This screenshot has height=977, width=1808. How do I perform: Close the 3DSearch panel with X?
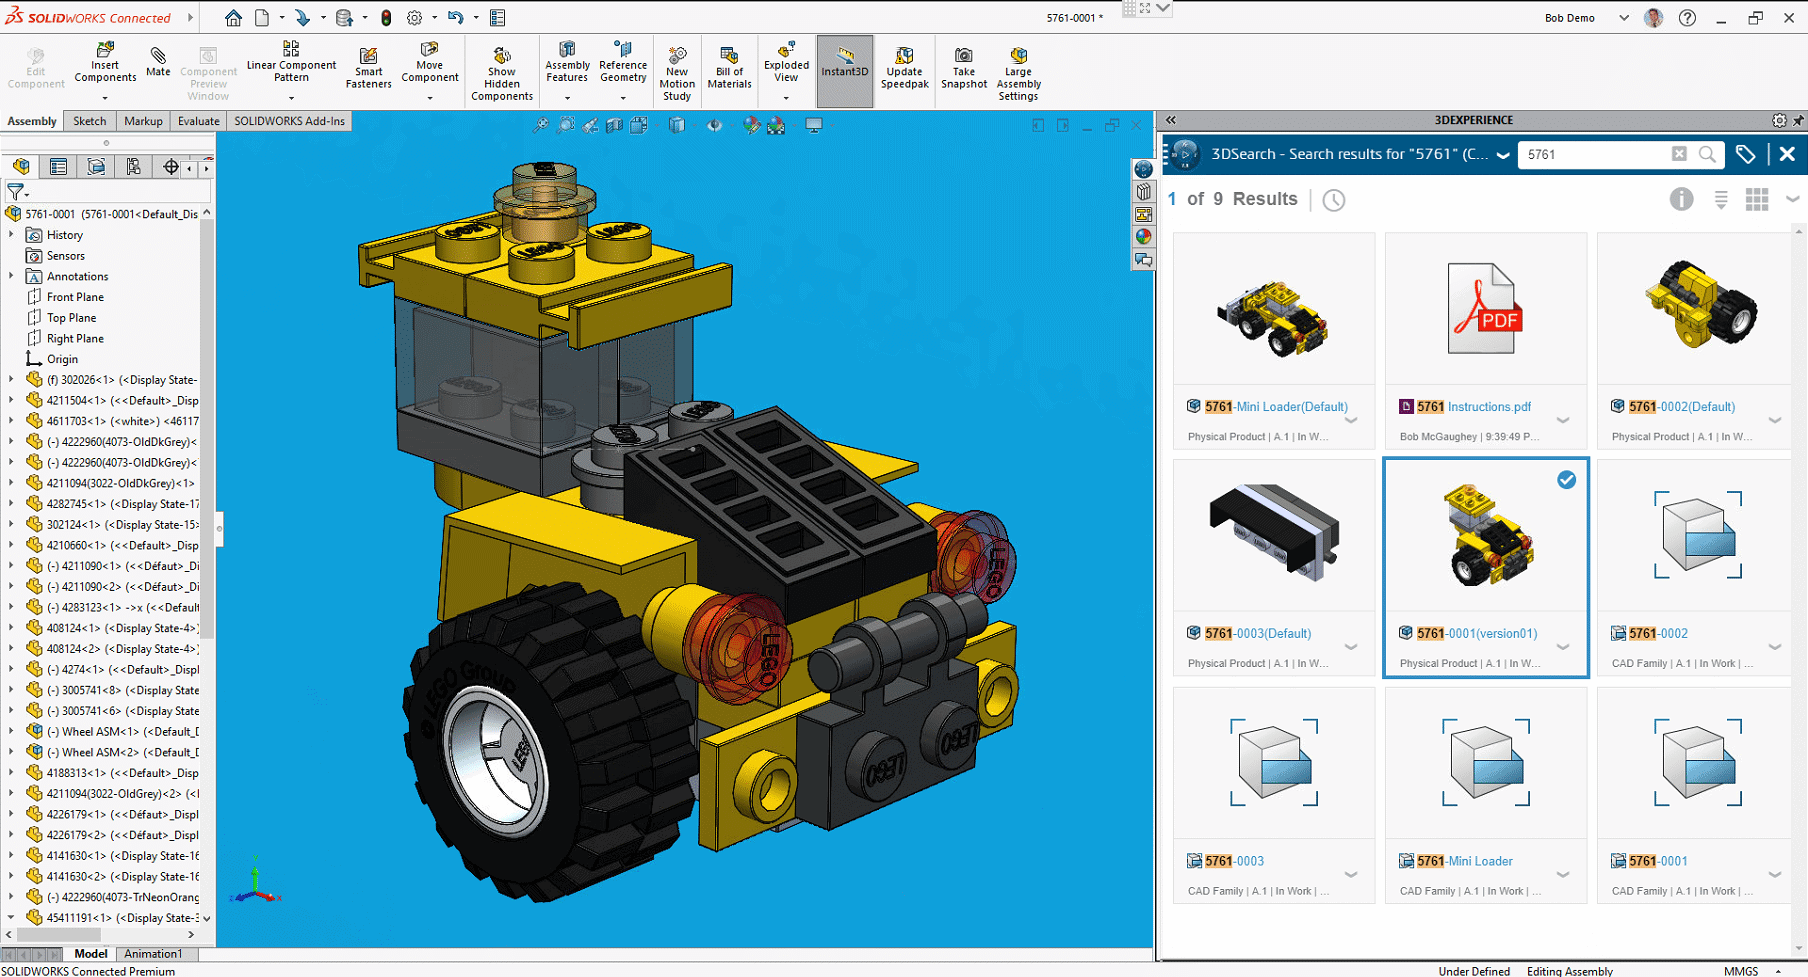[1787, 154]
